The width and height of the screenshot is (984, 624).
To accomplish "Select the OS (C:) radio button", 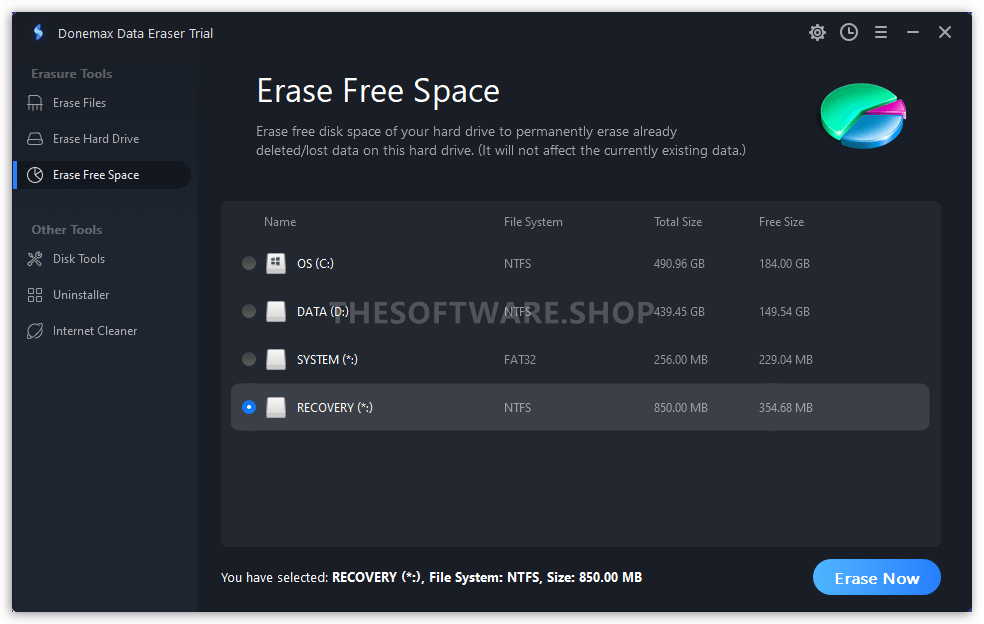I will click(x=249, y=263).
